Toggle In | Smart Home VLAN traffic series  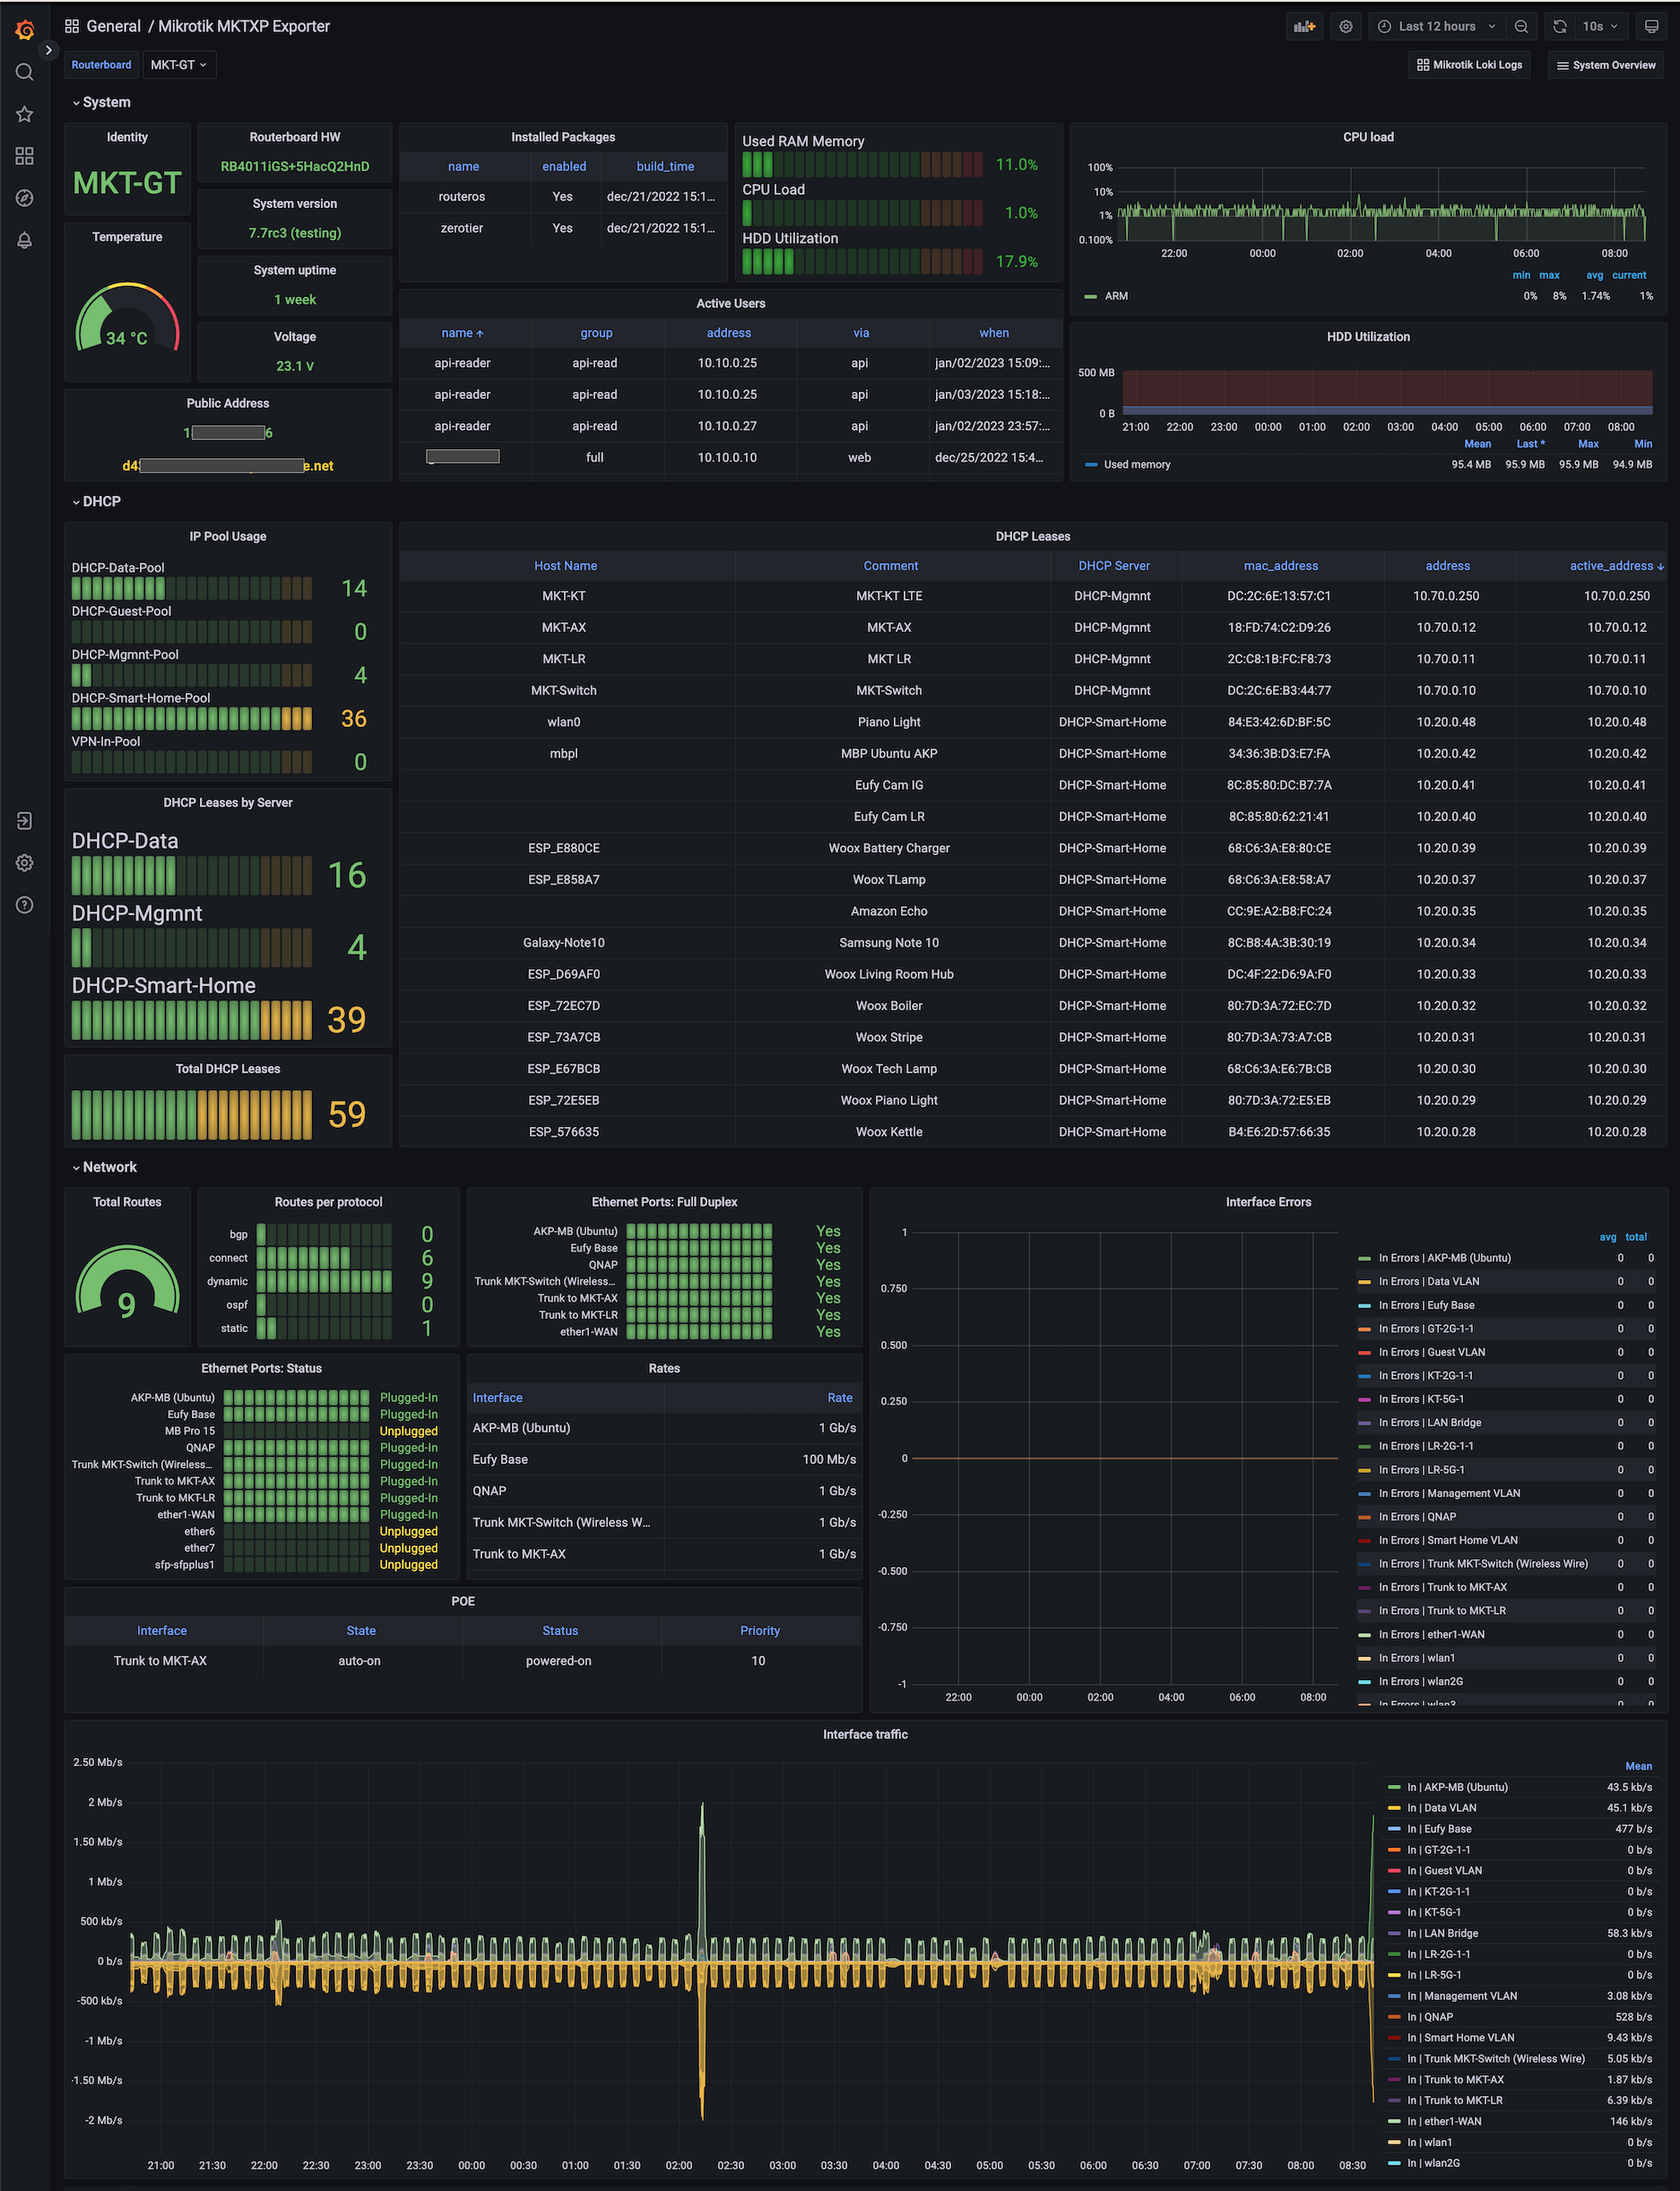point(1460,2037)
